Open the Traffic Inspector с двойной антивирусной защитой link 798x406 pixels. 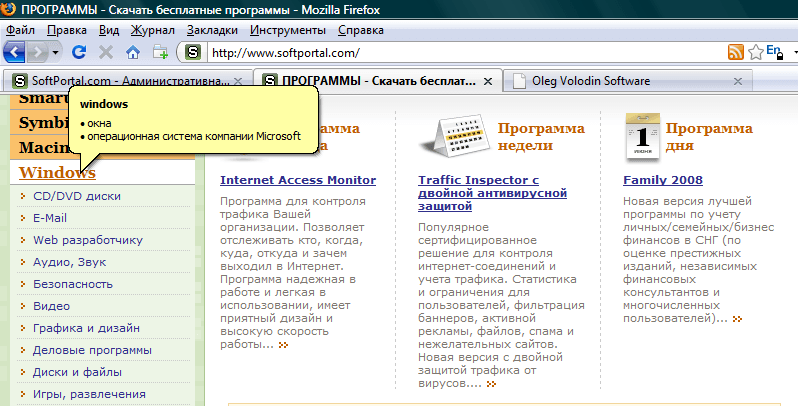point(493,193)
